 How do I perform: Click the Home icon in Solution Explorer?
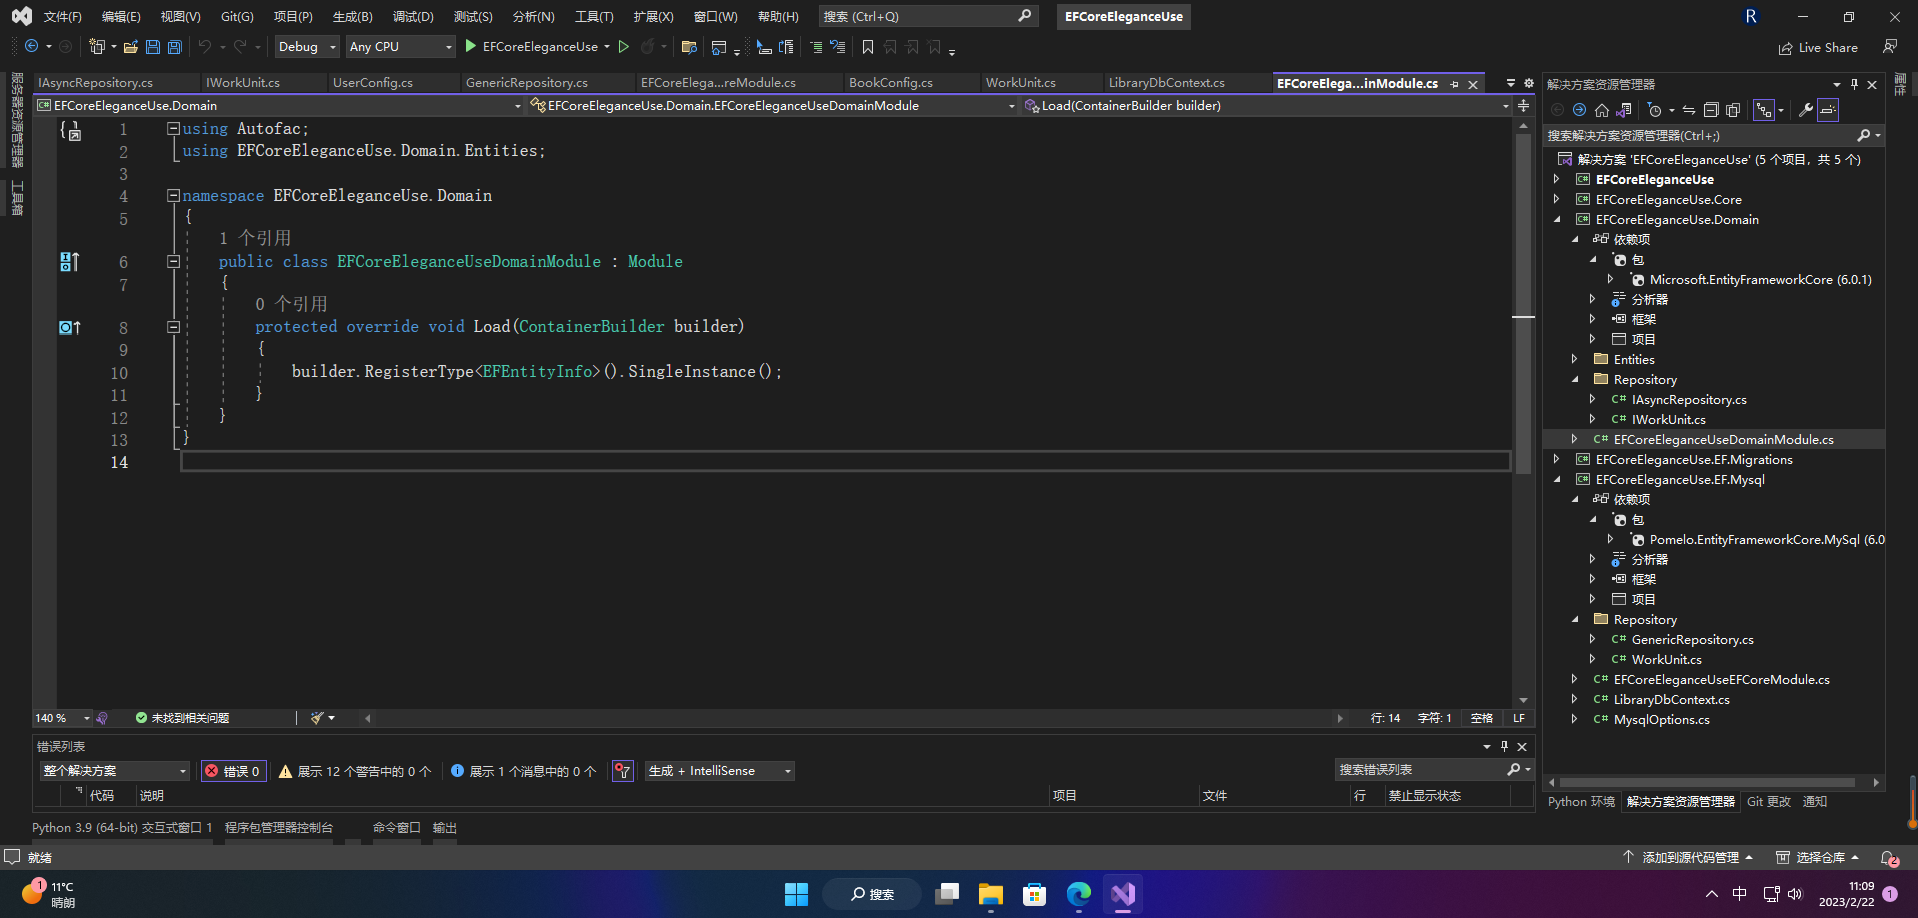1602,110
